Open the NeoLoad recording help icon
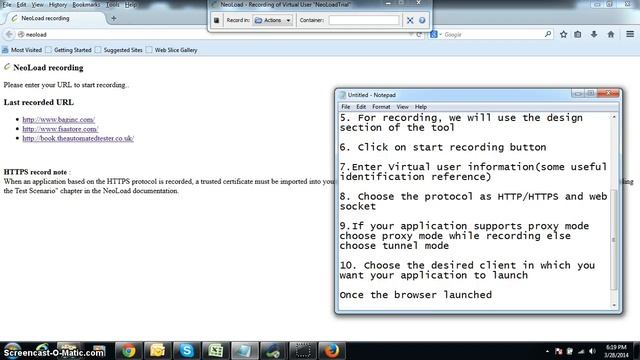The image size is (640, 360). click(422, 20)
